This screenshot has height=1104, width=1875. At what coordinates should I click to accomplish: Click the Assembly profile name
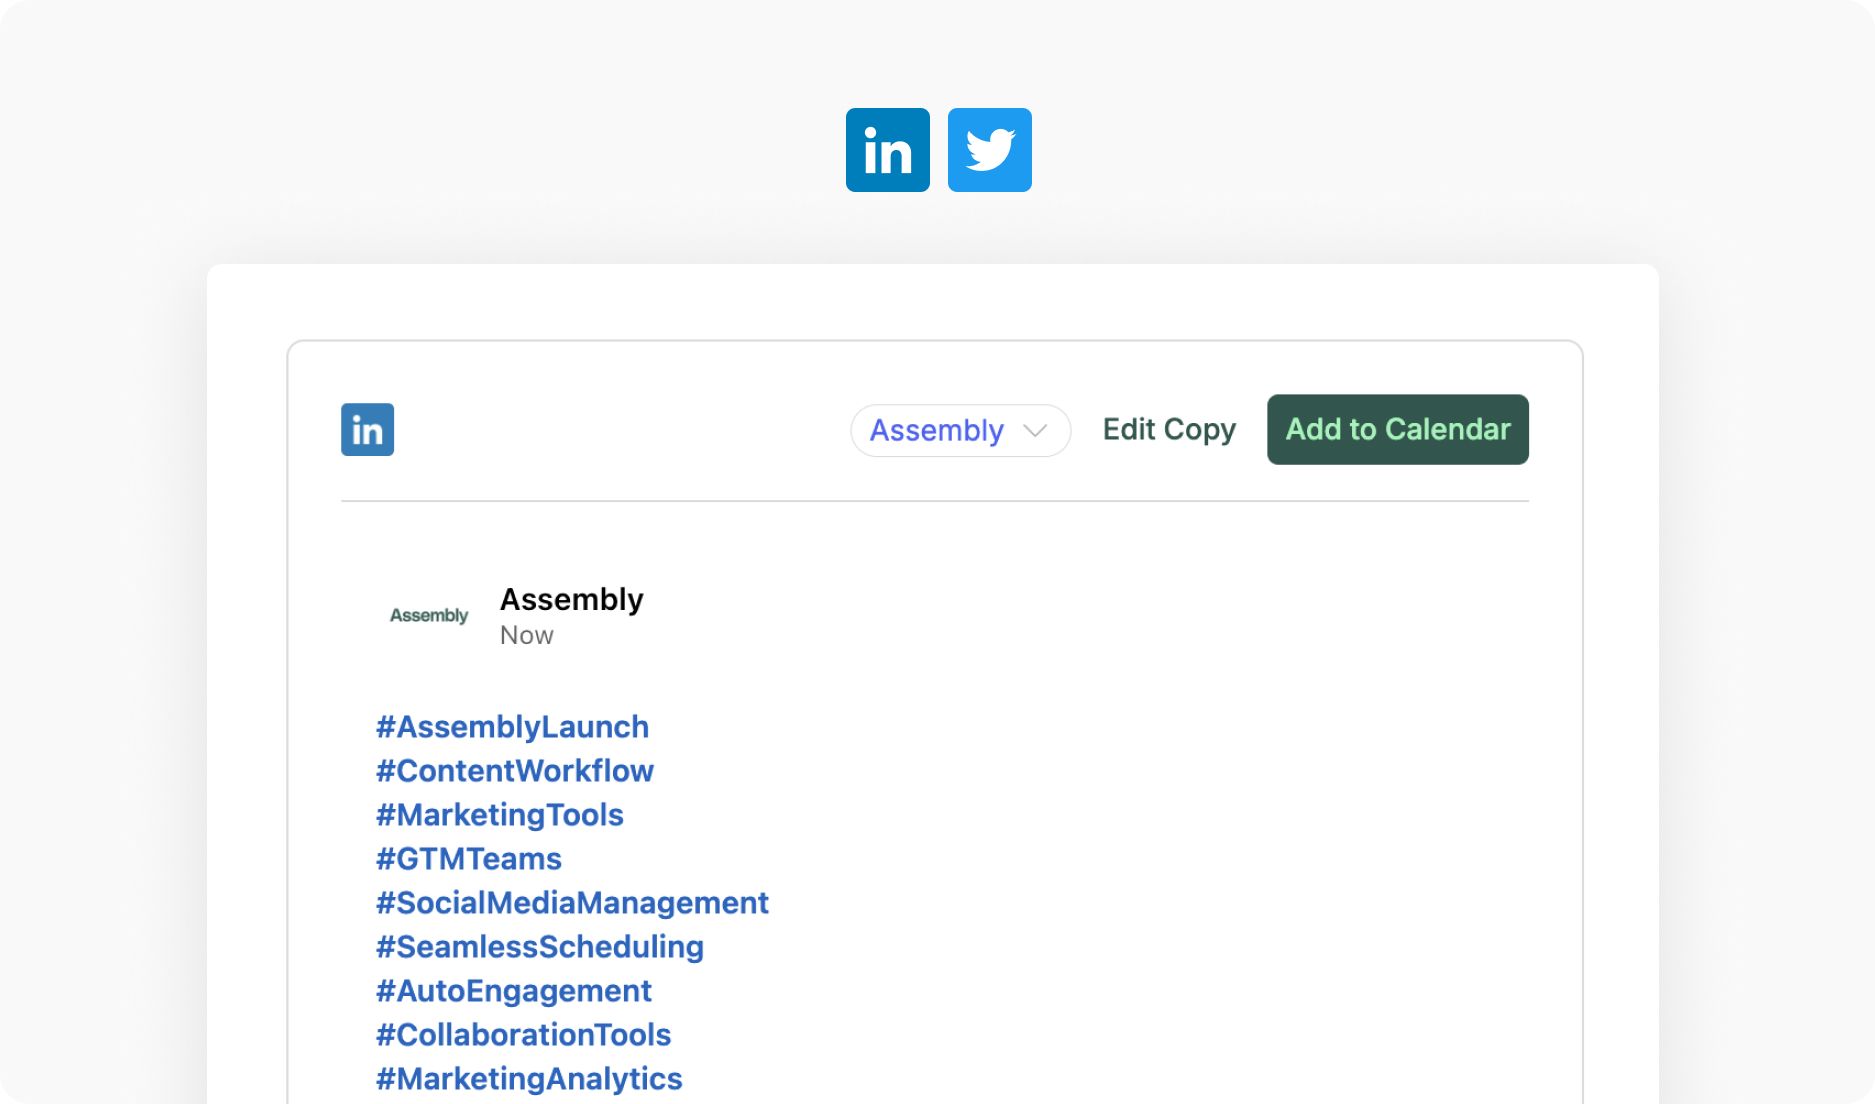[571, 599]
